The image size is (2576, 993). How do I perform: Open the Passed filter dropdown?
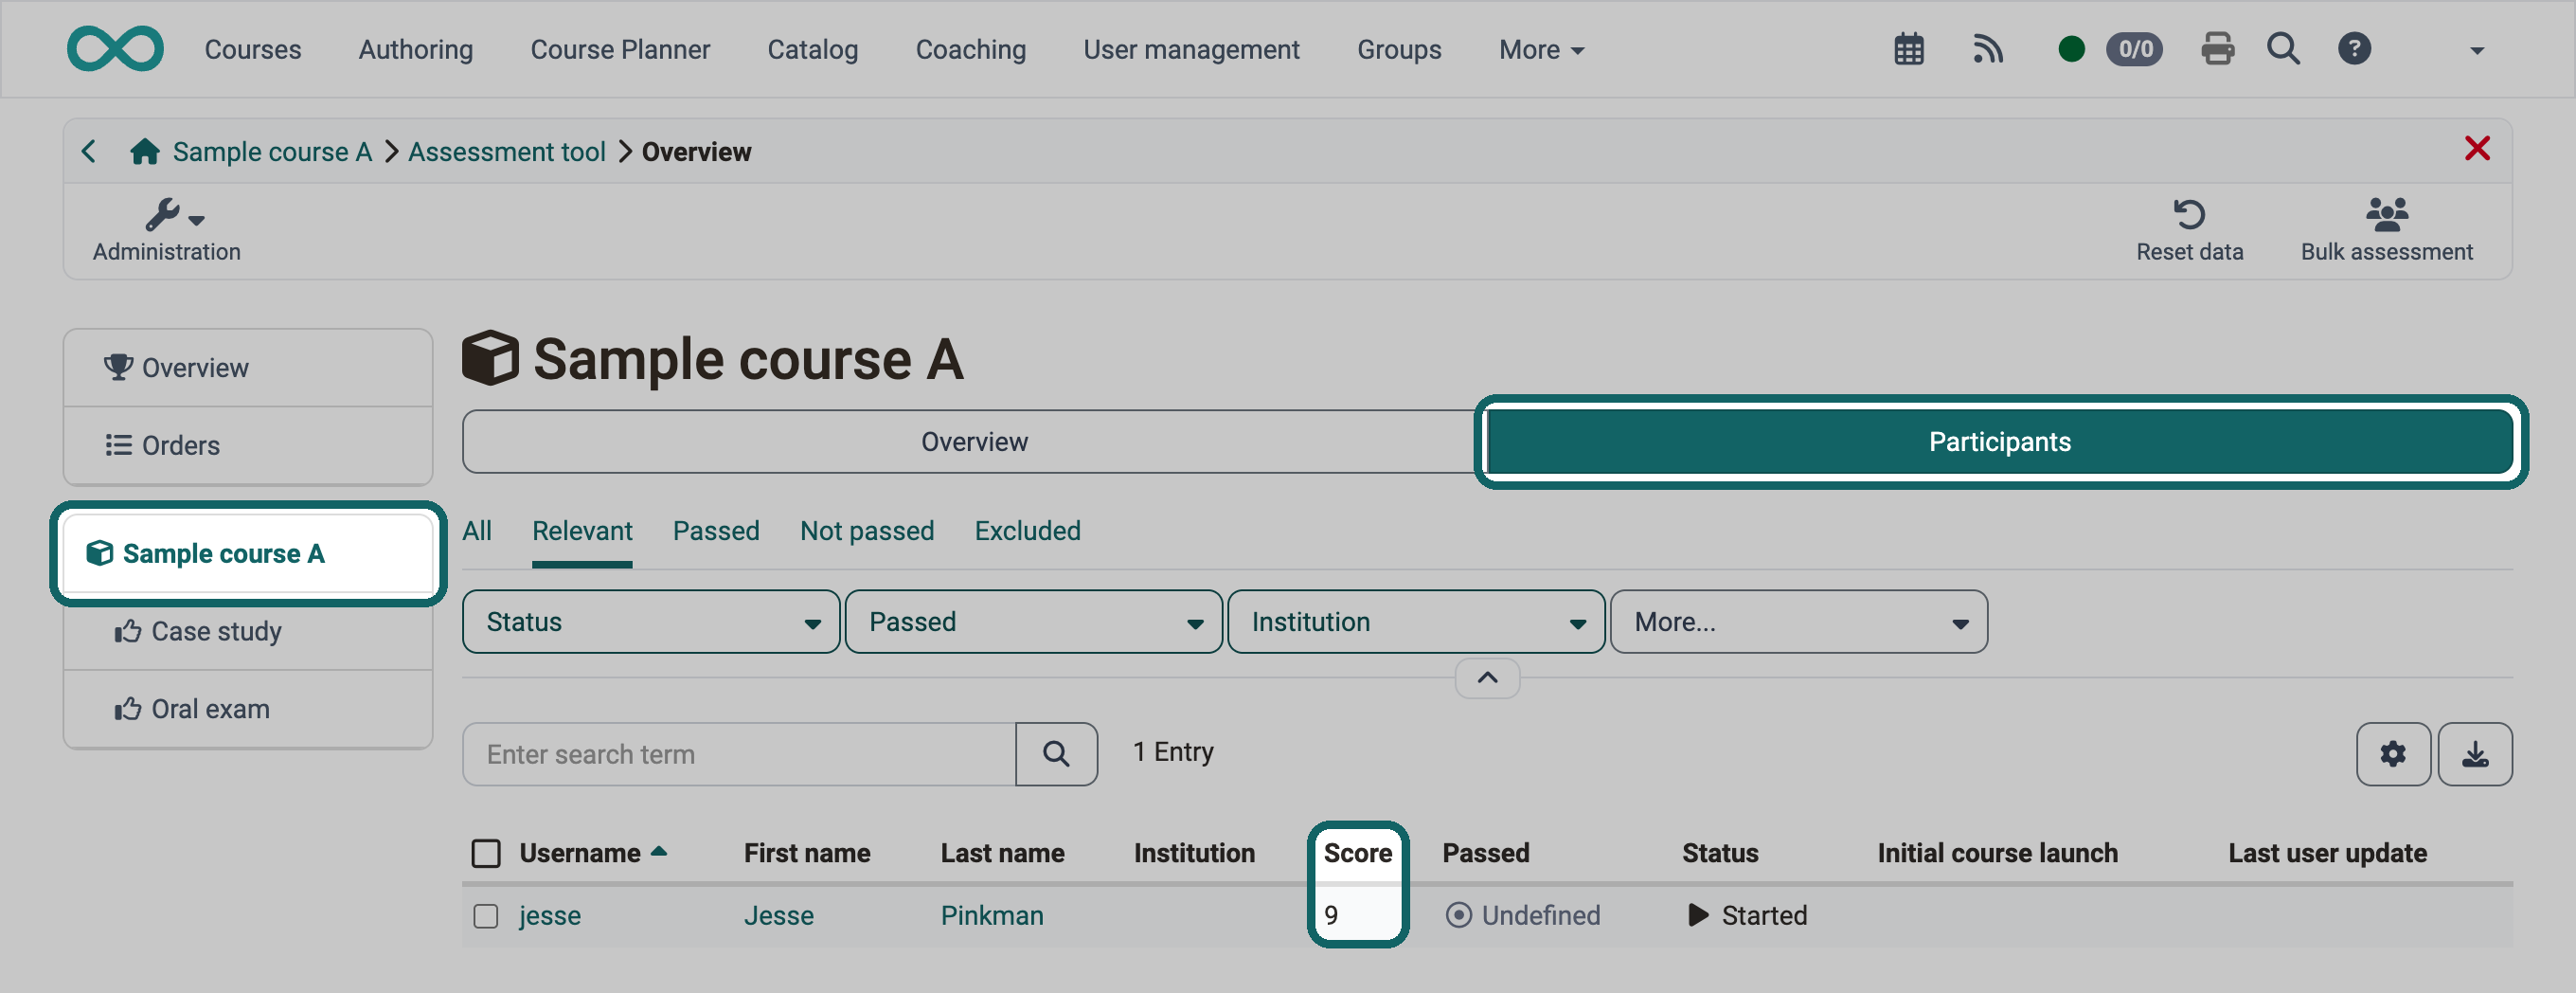click(x=1033, y=621)
